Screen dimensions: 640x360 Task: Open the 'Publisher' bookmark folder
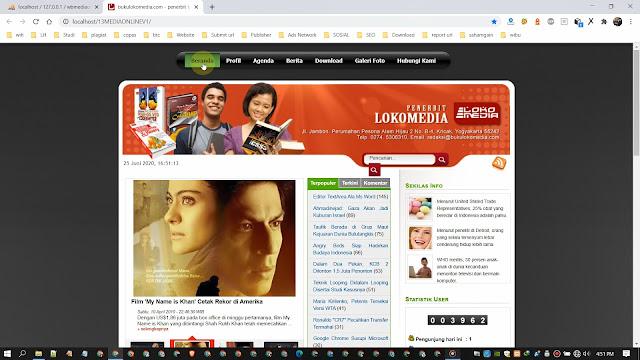click(257, 35)
